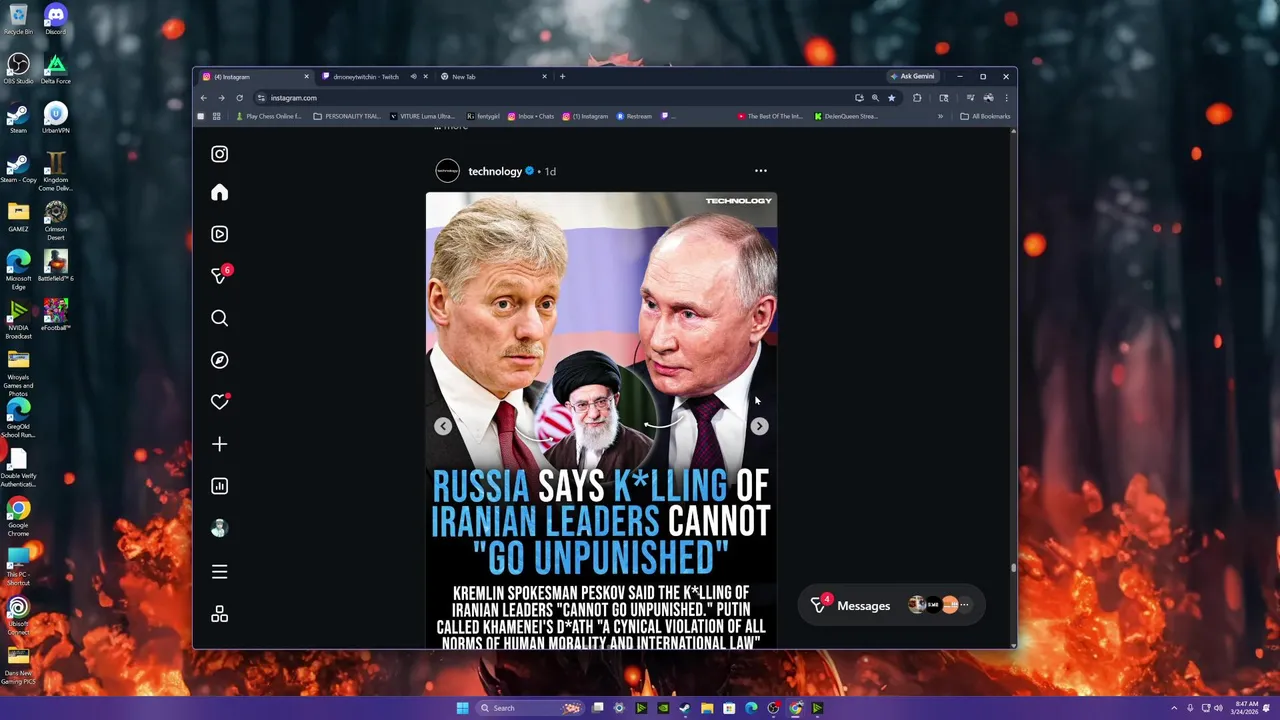
Task: Mute the Twitch tab audio icon
Action: pos(413,77)
